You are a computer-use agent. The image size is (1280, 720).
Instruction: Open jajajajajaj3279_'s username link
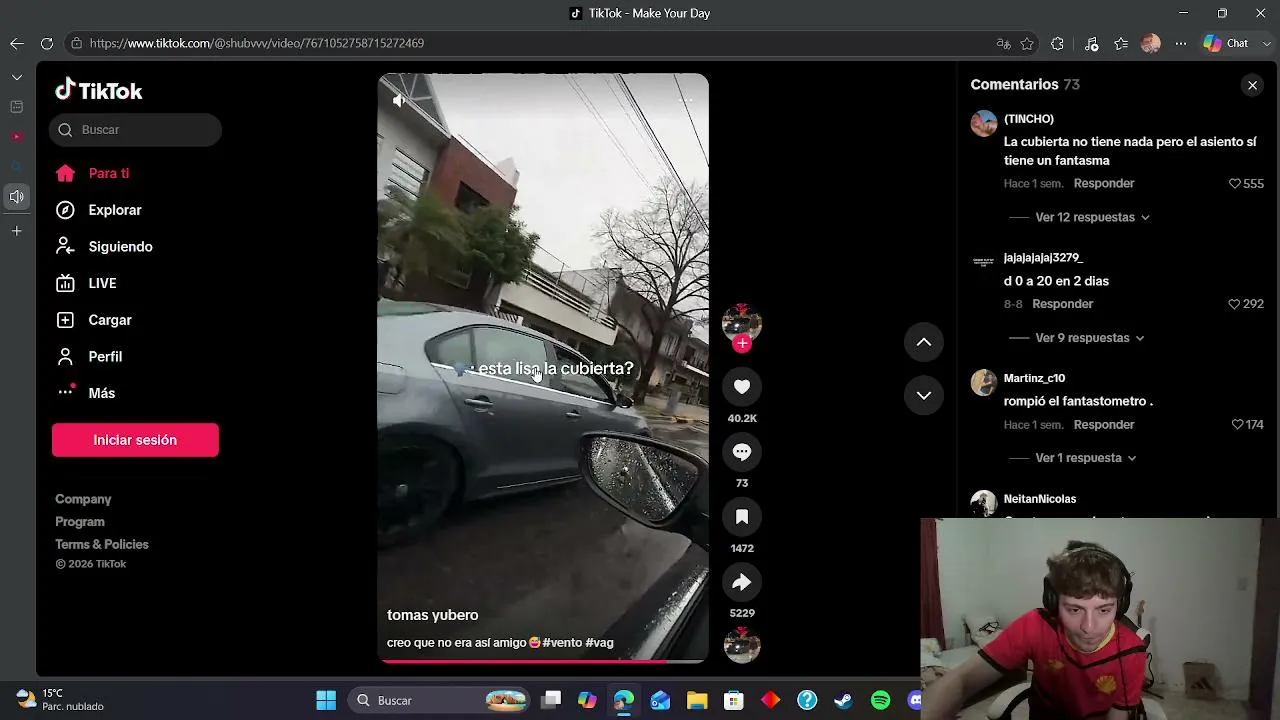click(x=1043, y=258)
